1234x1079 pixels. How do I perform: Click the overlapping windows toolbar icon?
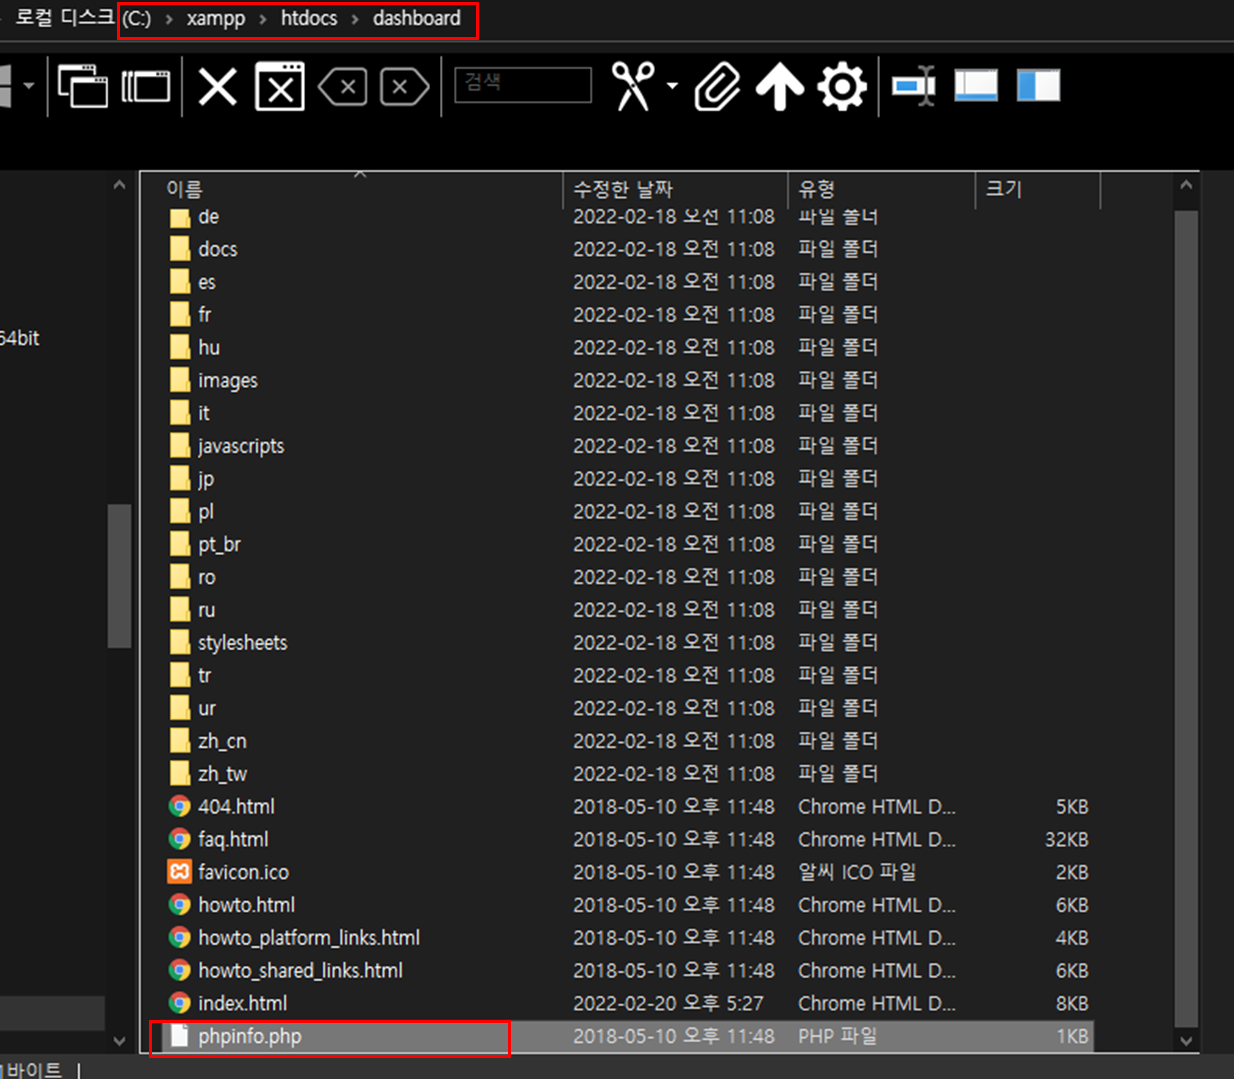(x=83, y=86)
